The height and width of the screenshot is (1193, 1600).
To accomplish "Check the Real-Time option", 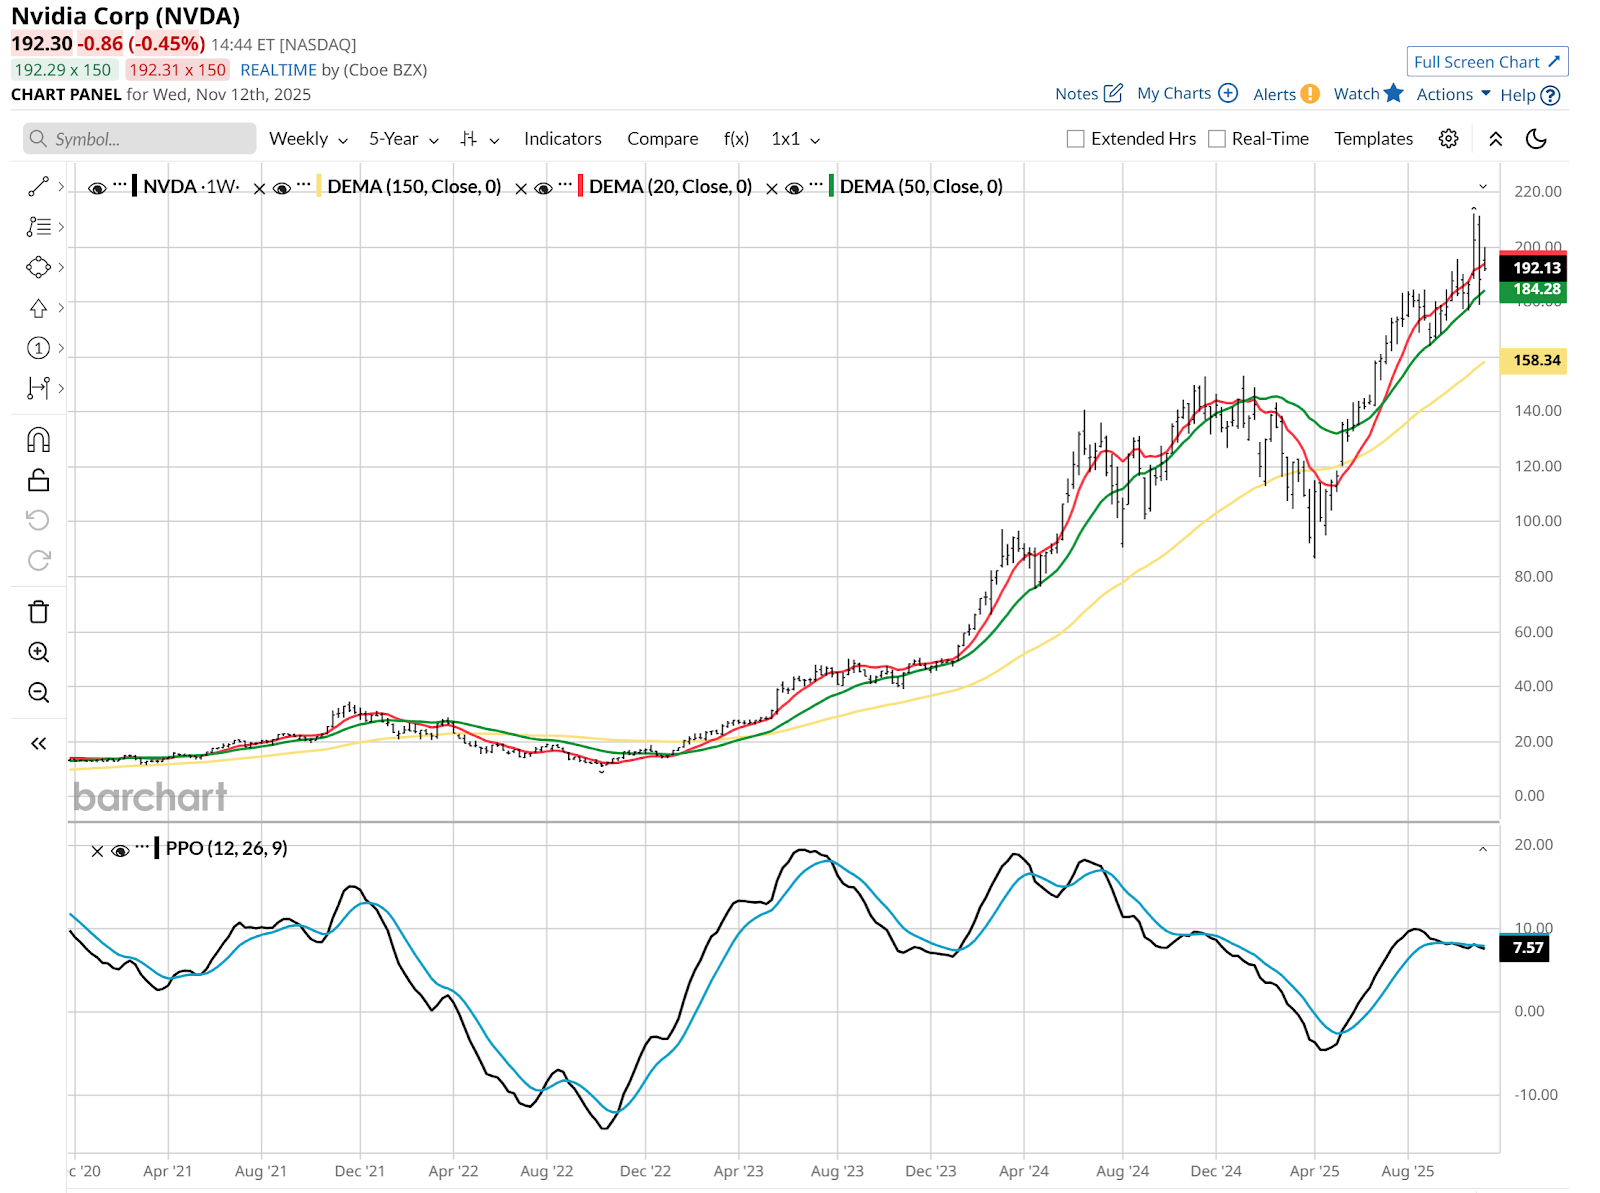I will tap(1218, 139).
